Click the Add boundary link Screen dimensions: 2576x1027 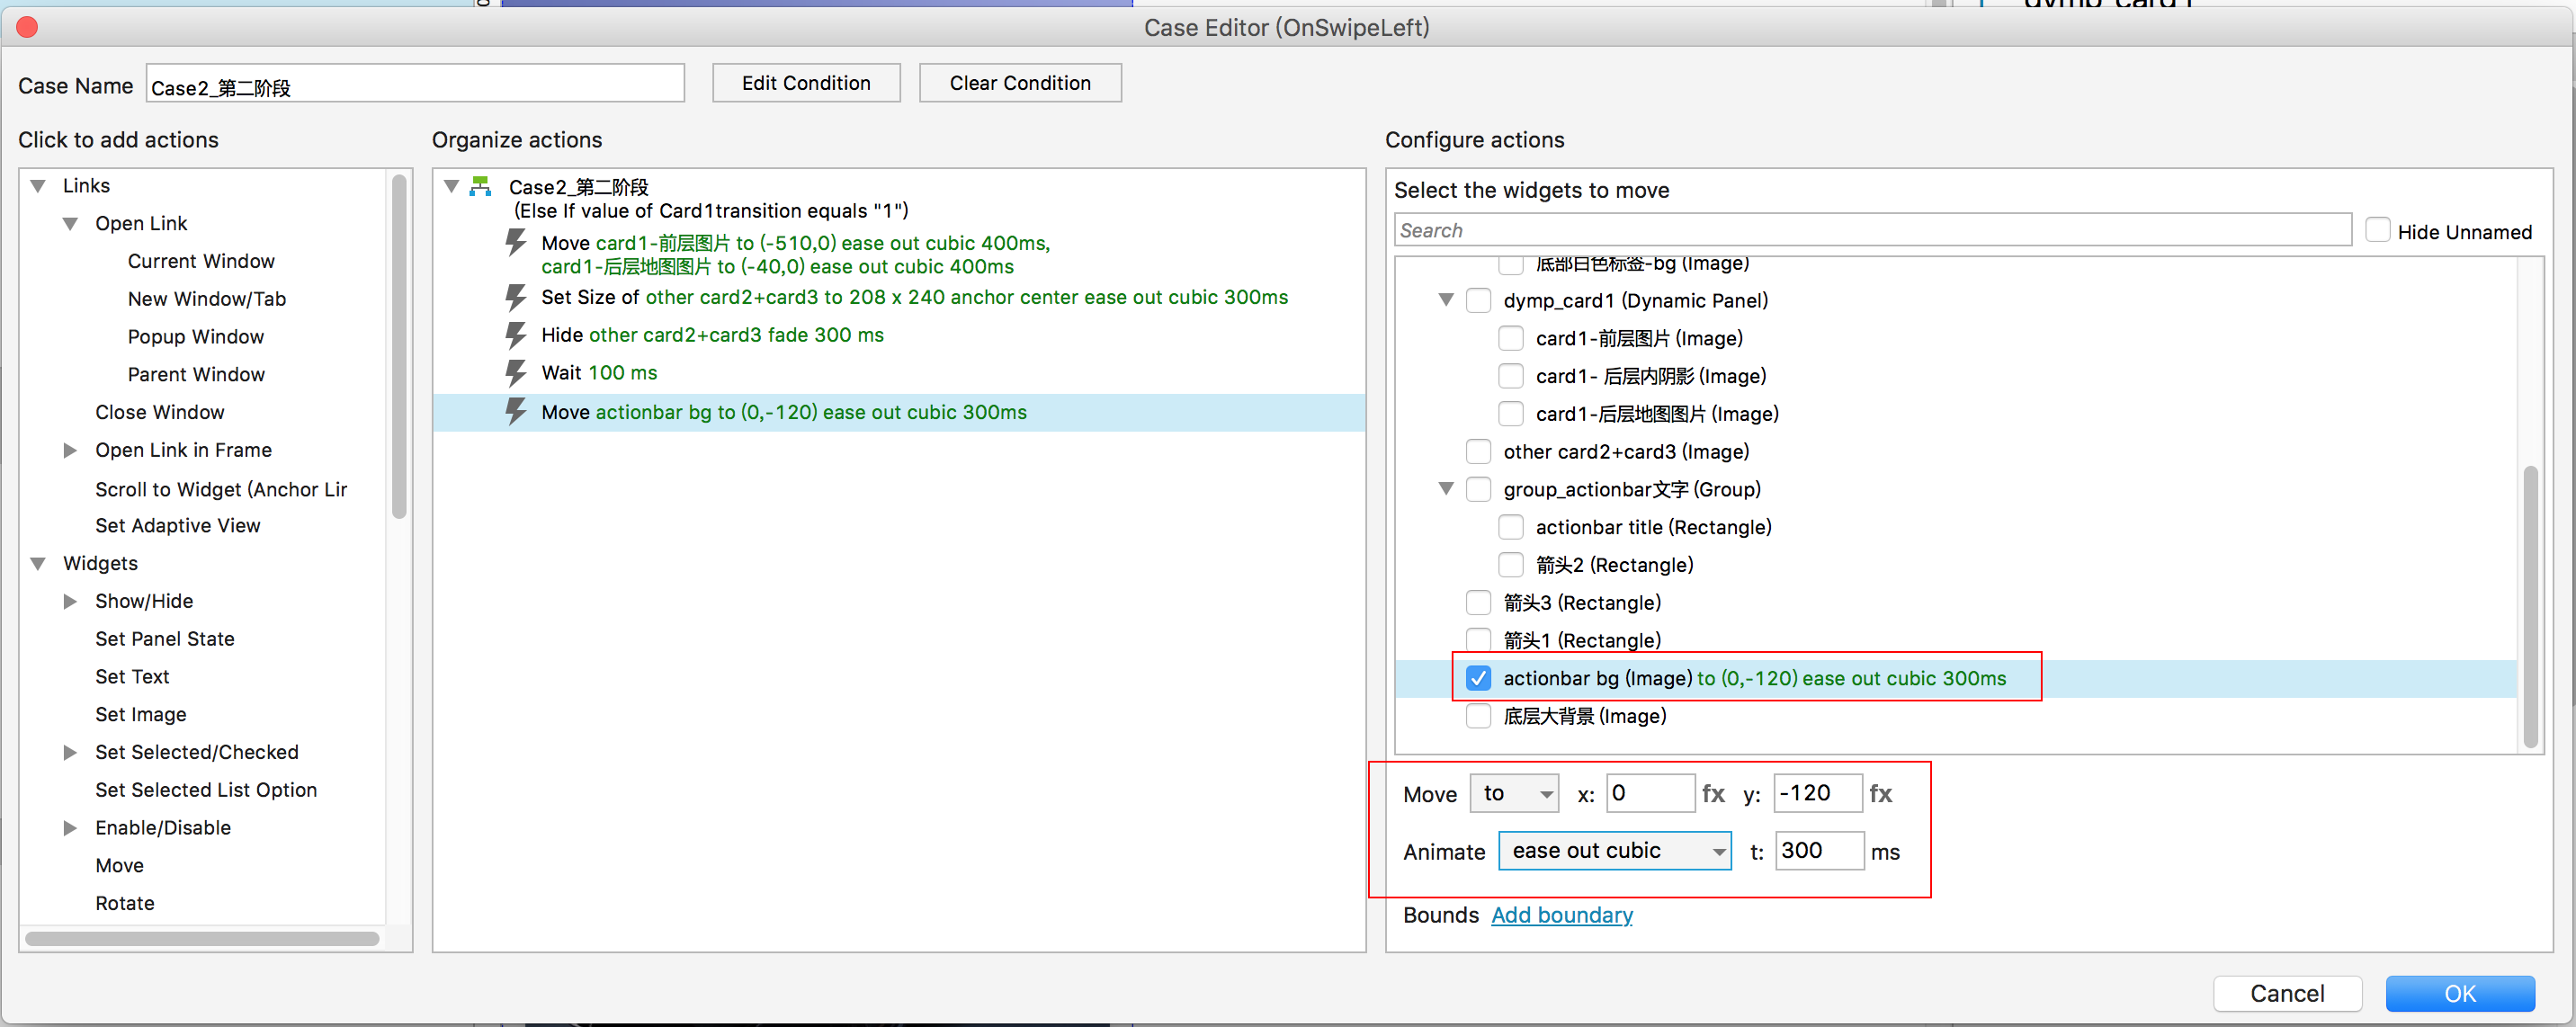point(1561,915)
